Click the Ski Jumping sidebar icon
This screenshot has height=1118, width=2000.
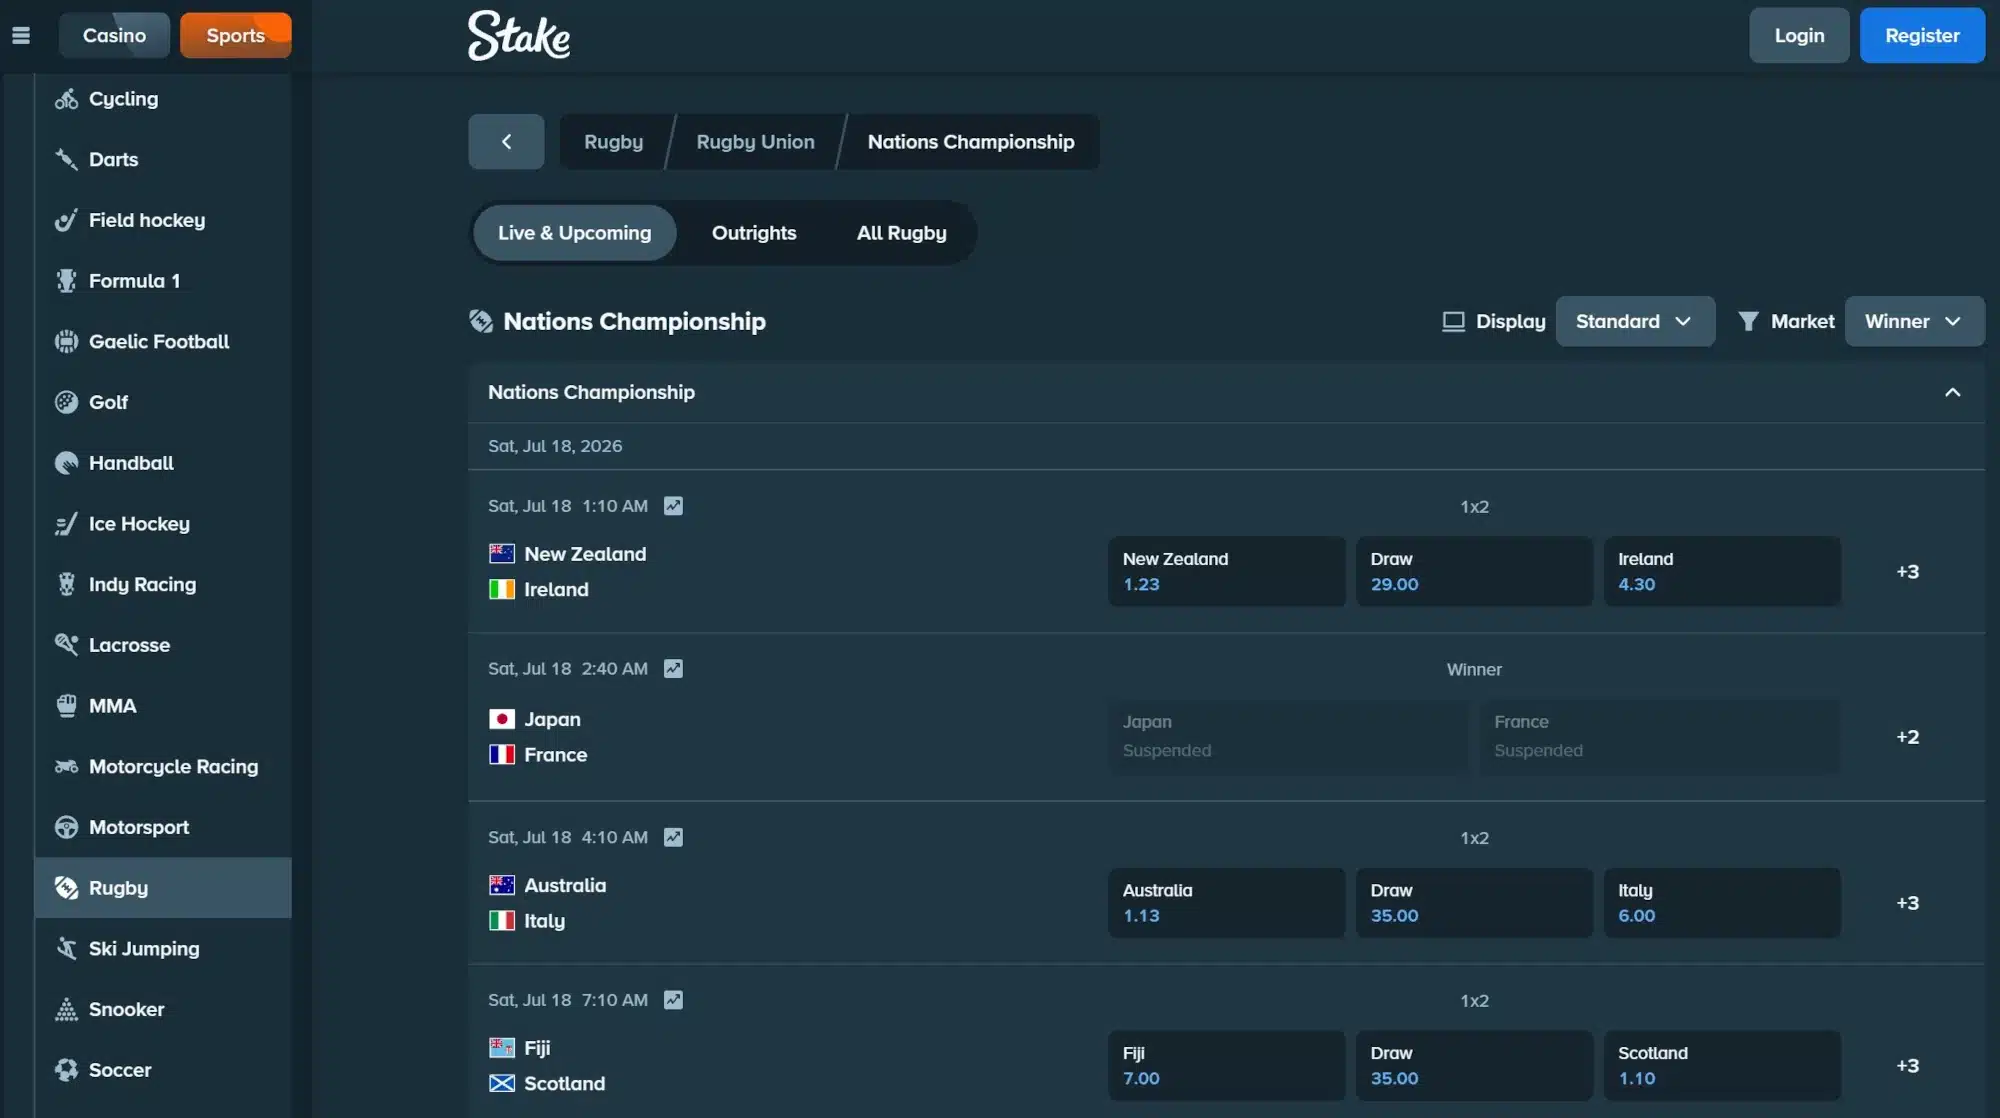66,949
